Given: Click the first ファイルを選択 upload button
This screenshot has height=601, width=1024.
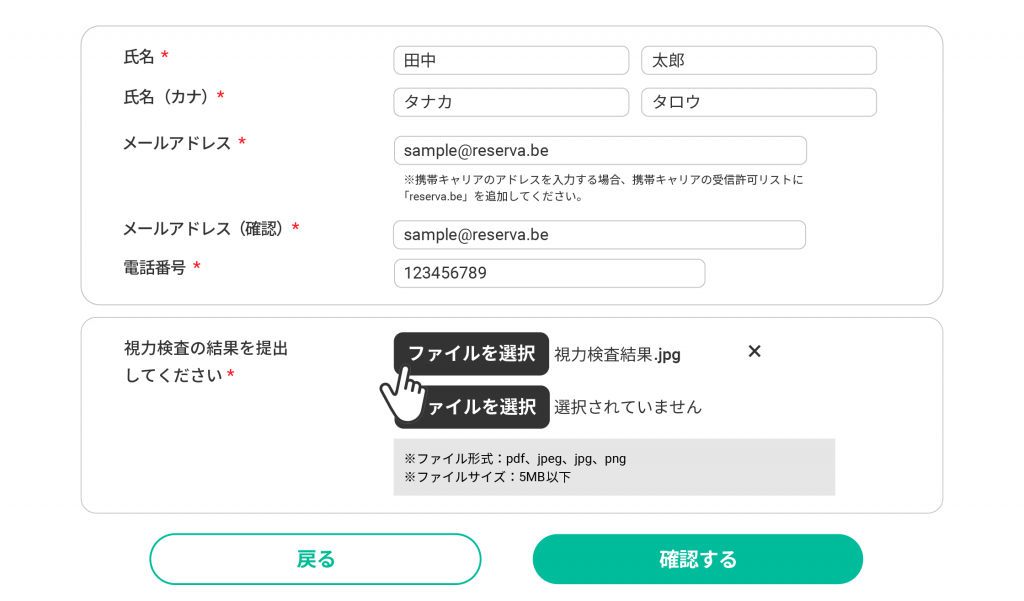Looking at the screenshot, I should tap(471, 354).
